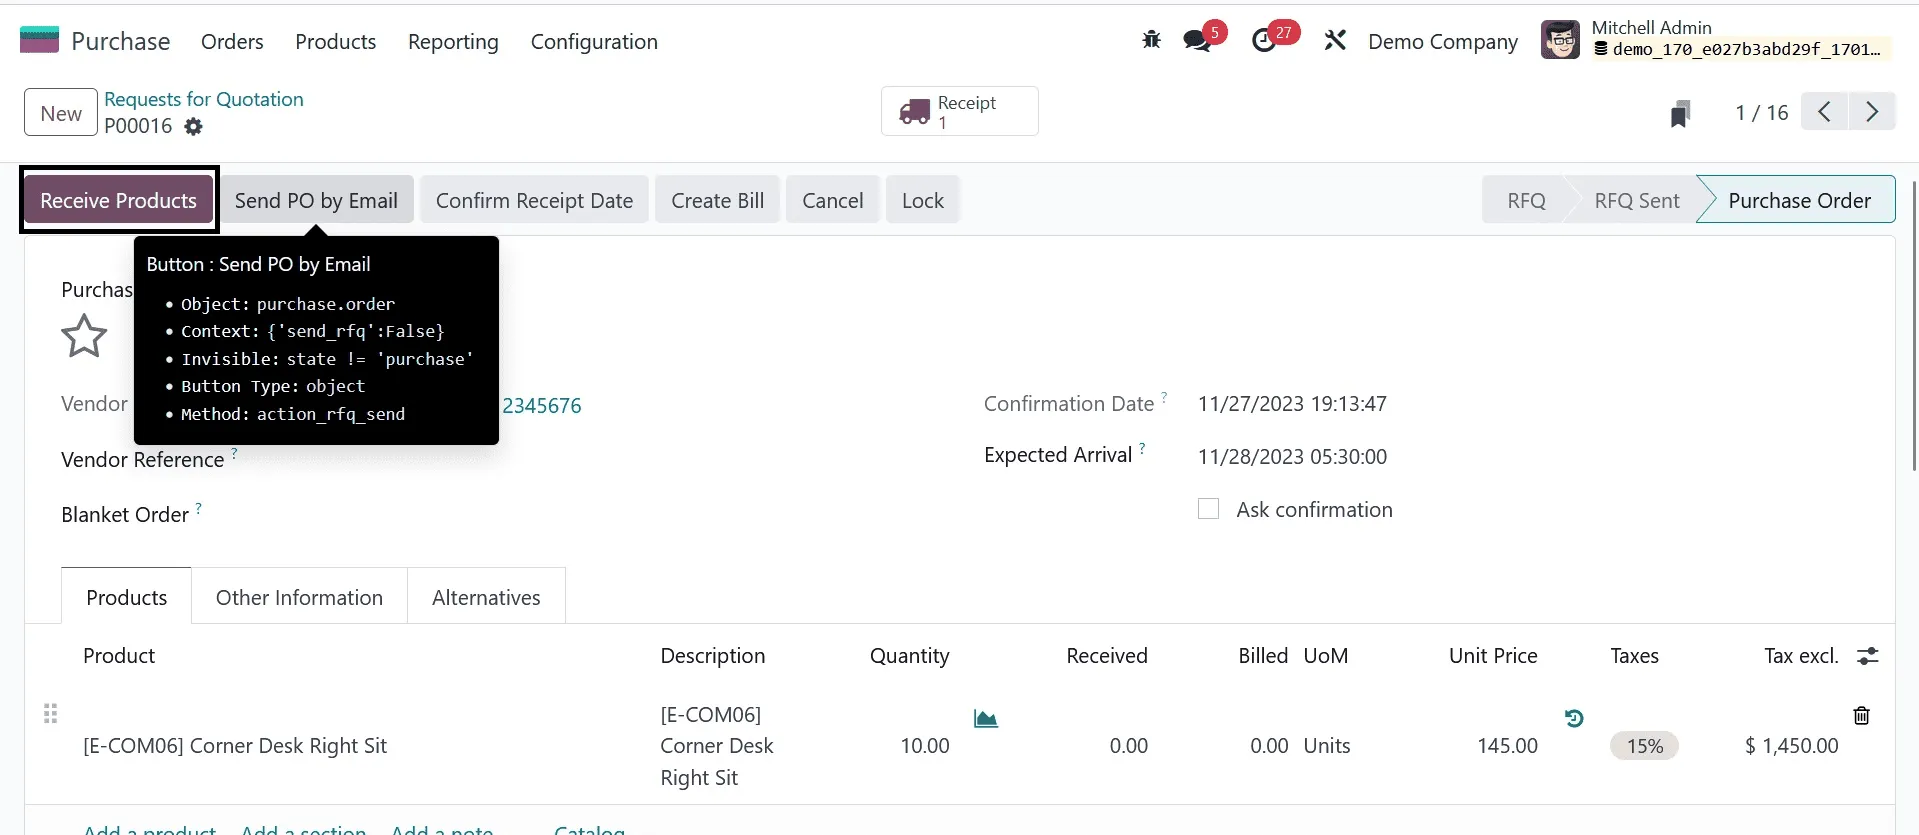
Task: Open the conversations chat icon
Action: [1197, 41]
